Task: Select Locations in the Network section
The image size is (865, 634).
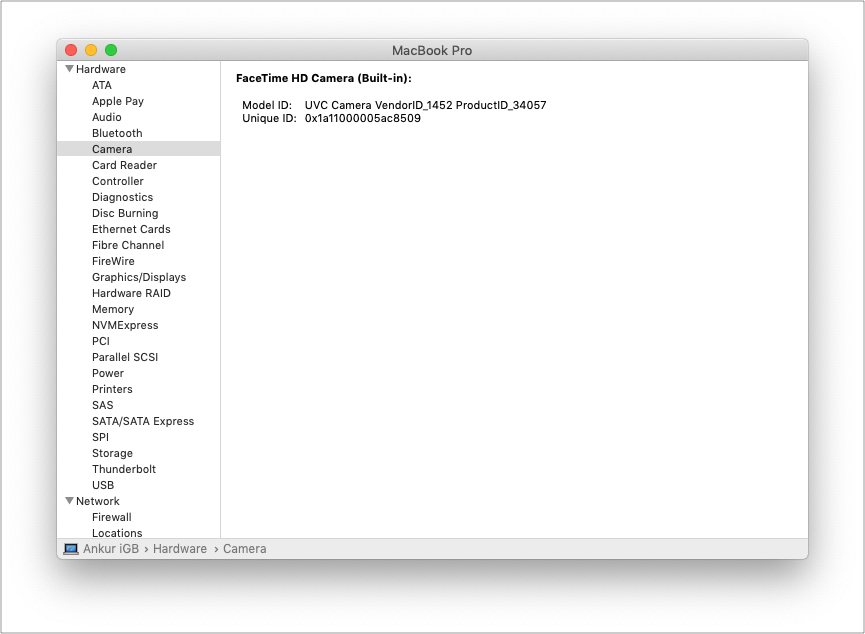Action: (116, 533)
